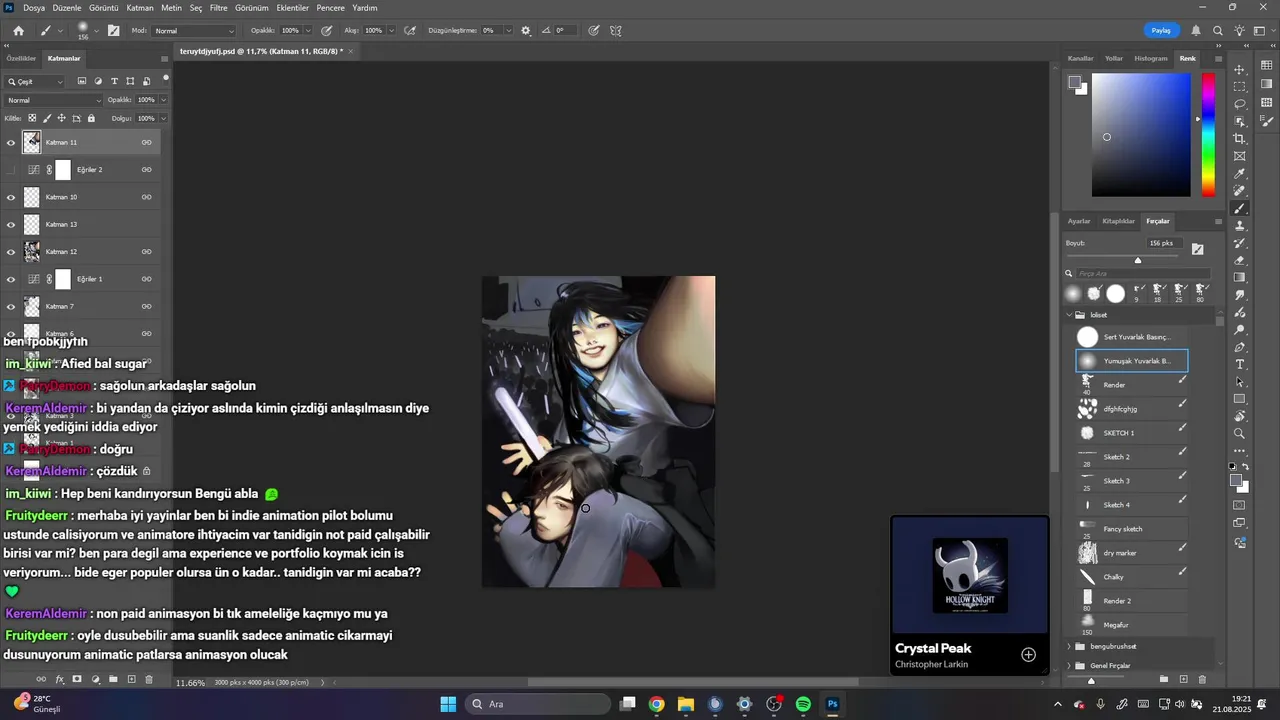Select the Eraser tool

pyautogui.click(x=1240, y=260)
